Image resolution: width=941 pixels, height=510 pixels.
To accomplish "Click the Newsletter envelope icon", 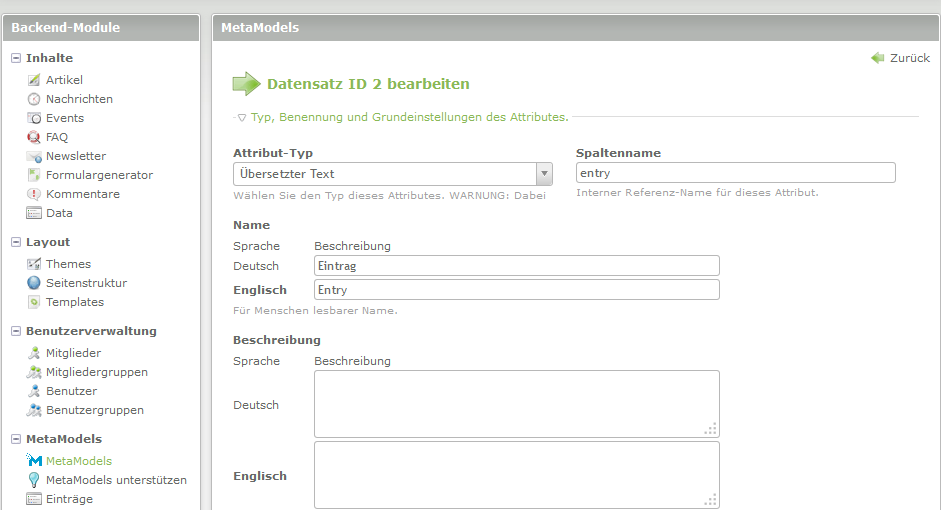I will pos(34,156).
